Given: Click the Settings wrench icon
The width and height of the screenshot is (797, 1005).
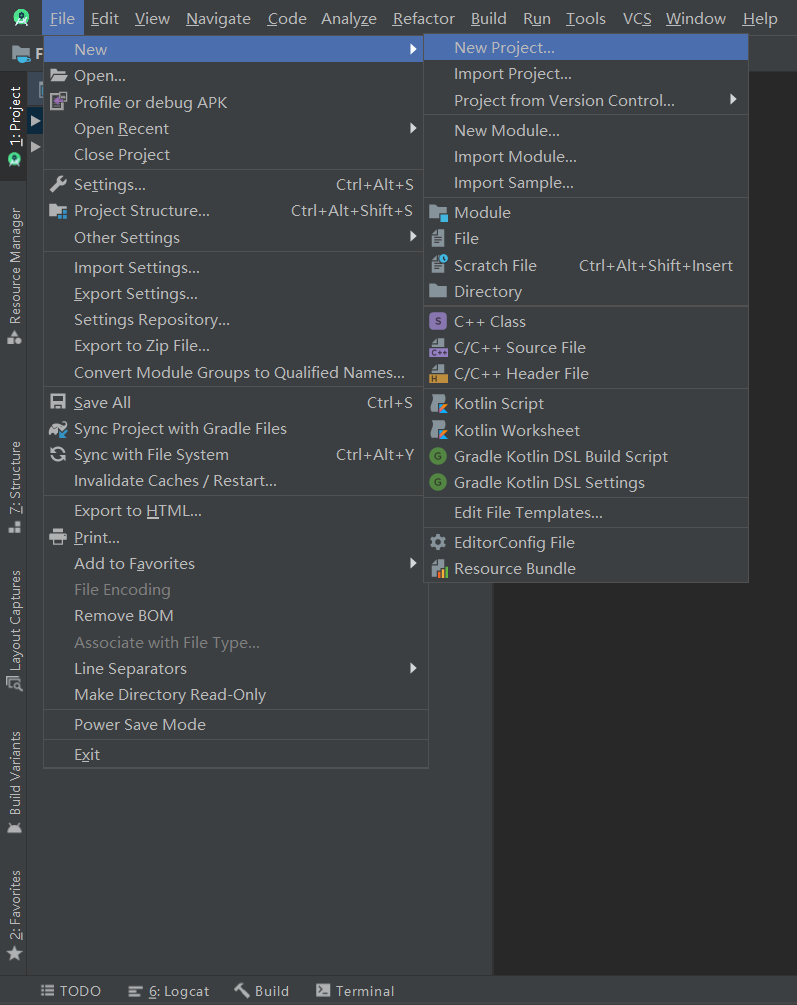Looking at the screenshot, I should click(x=58, y=185).
